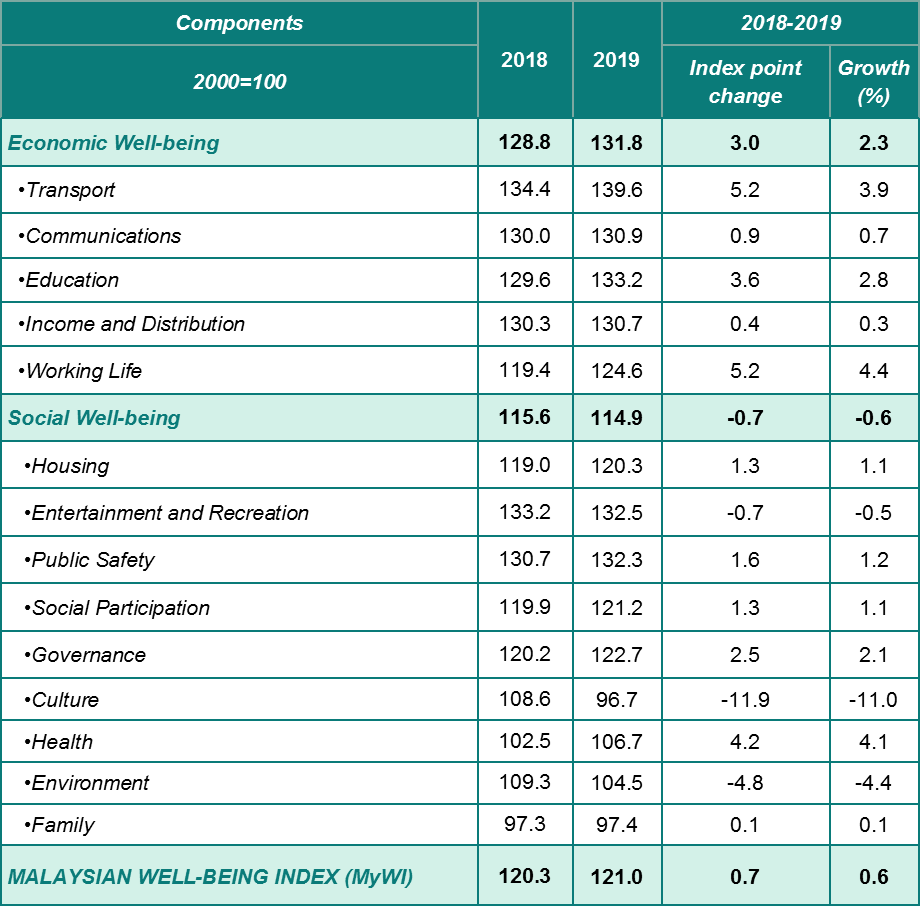Select the -0.6 growth cell for Social Well-being
The image size is (920, 906).
coord(873,418)
